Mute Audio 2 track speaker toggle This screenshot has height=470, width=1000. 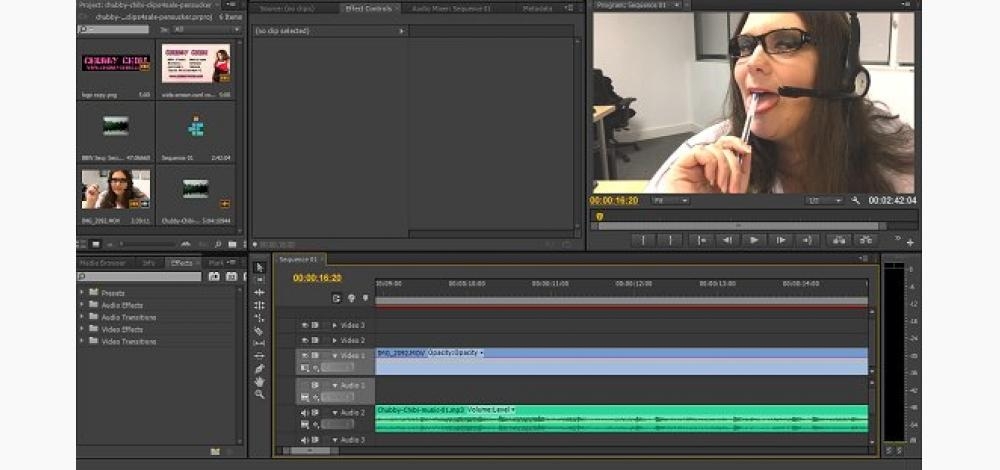(x=305, y=412)
